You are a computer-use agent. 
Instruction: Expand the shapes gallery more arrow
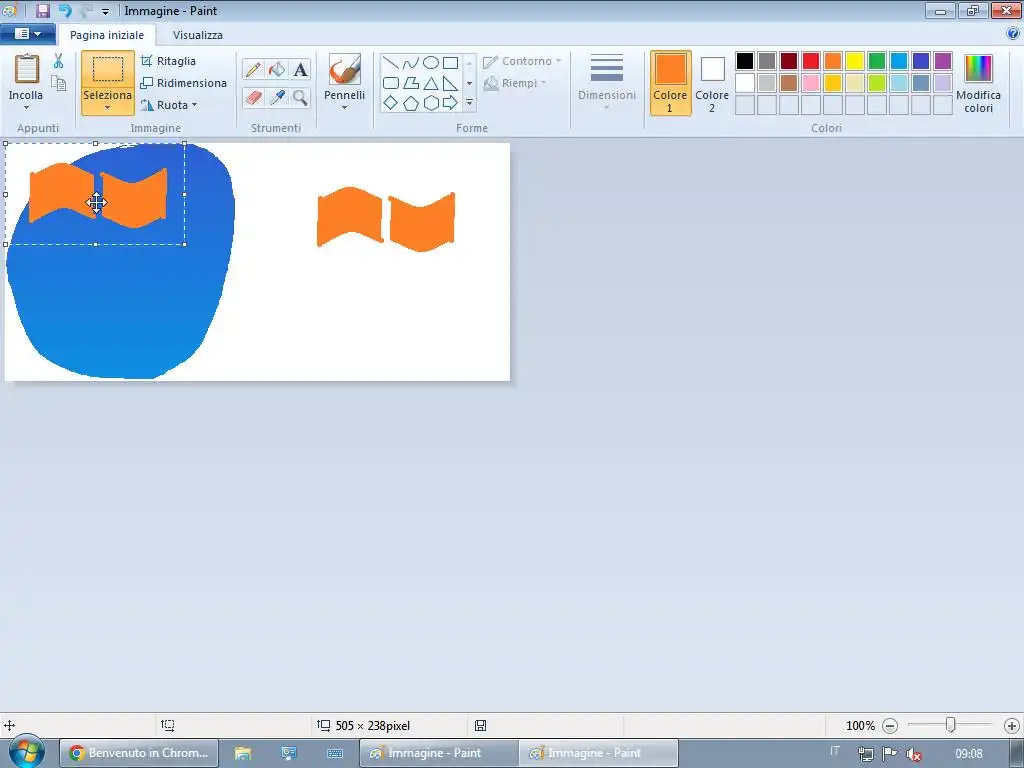point(469,103)
